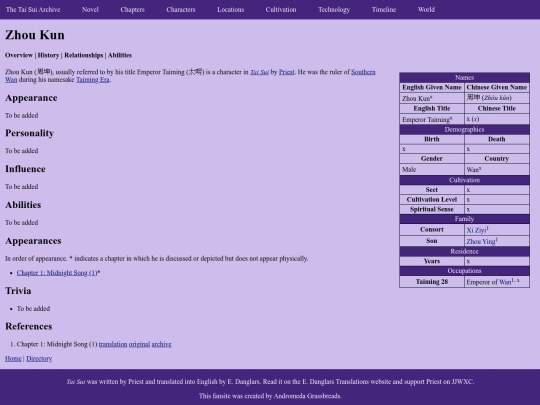Click the Names header in infobox

(465, 77)
